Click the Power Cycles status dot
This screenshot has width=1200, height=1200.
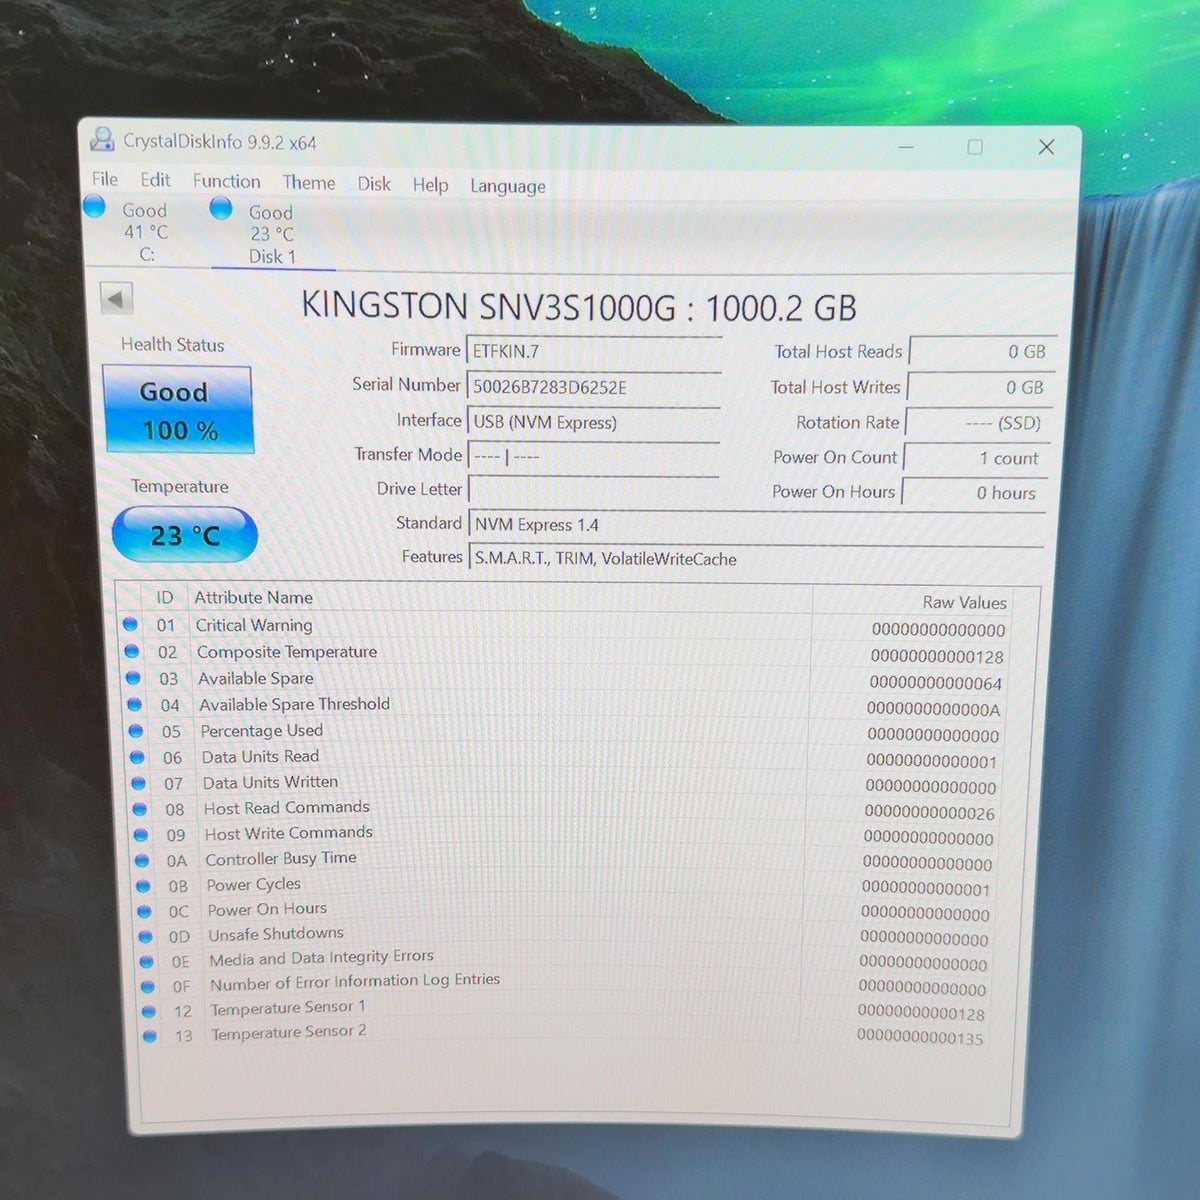click(143, 885)
